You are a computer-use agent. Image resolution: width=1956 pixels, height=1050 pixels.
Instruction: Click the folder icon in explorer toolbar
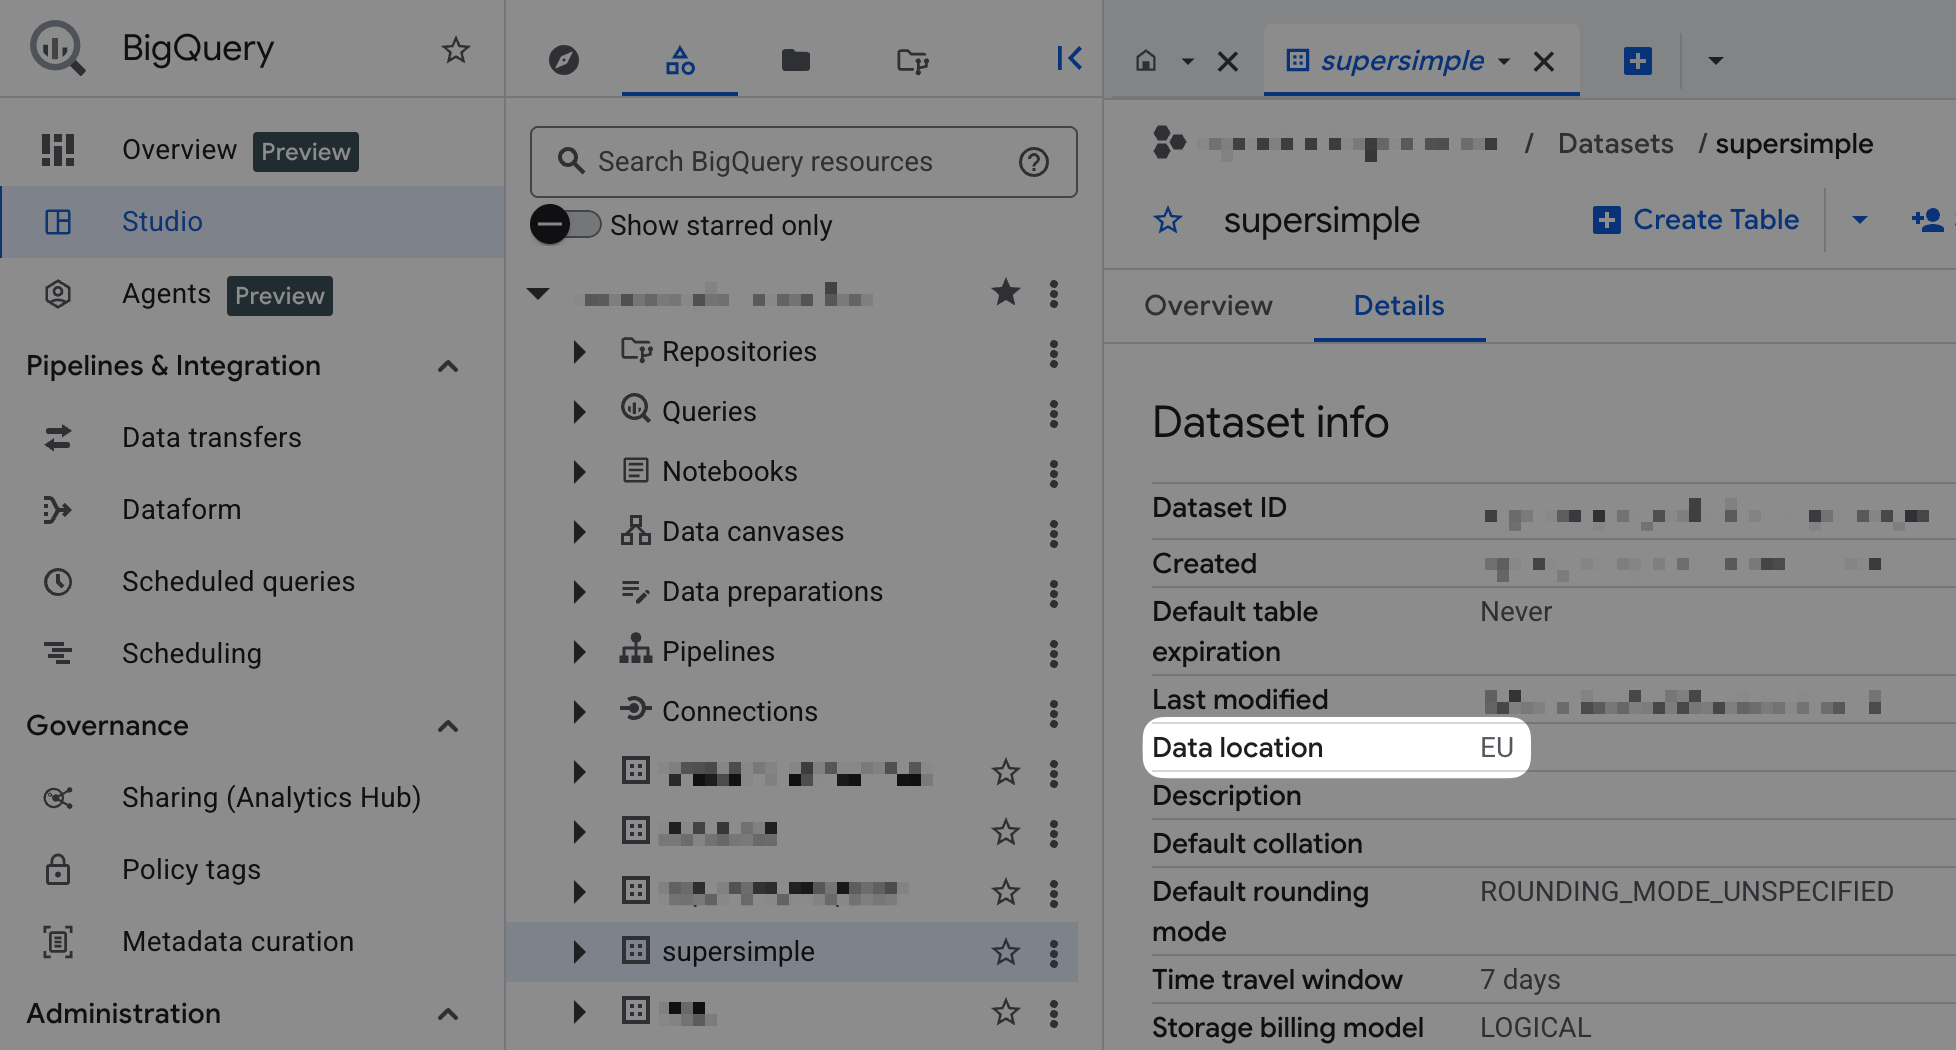795,60
